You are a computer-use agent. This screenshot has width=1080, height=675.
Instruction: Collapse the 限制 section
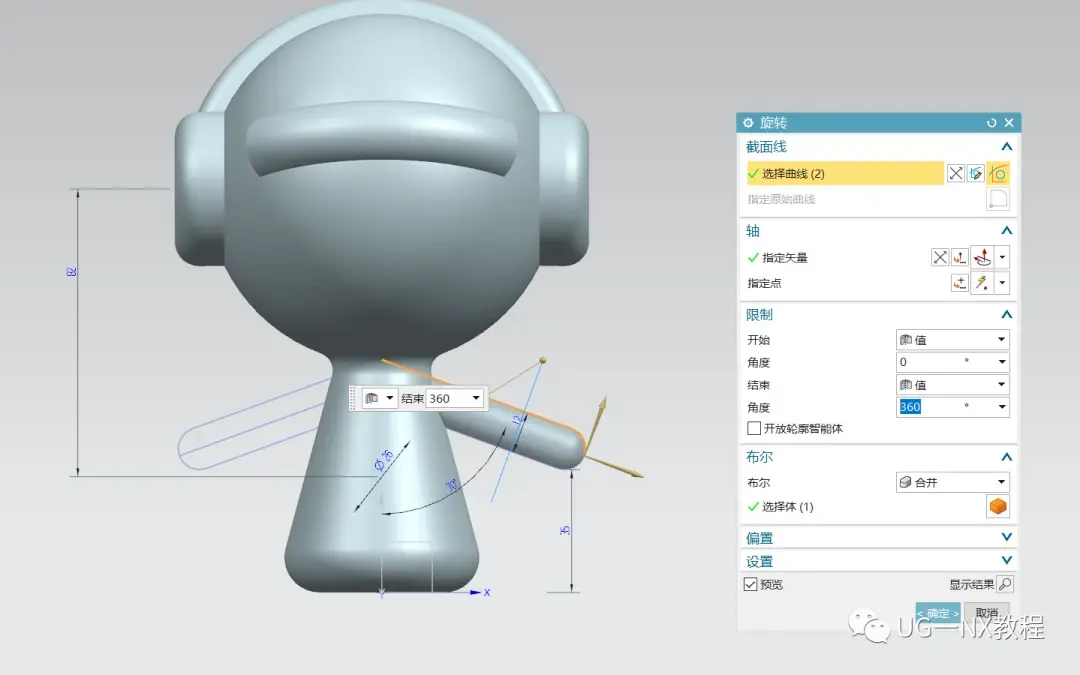point(1006,315)
